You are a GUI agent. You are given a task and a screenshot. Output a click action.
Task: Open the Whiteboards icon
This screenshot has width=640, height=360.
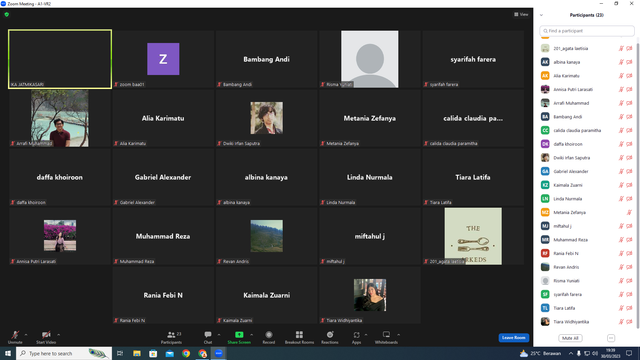point(386,335)
